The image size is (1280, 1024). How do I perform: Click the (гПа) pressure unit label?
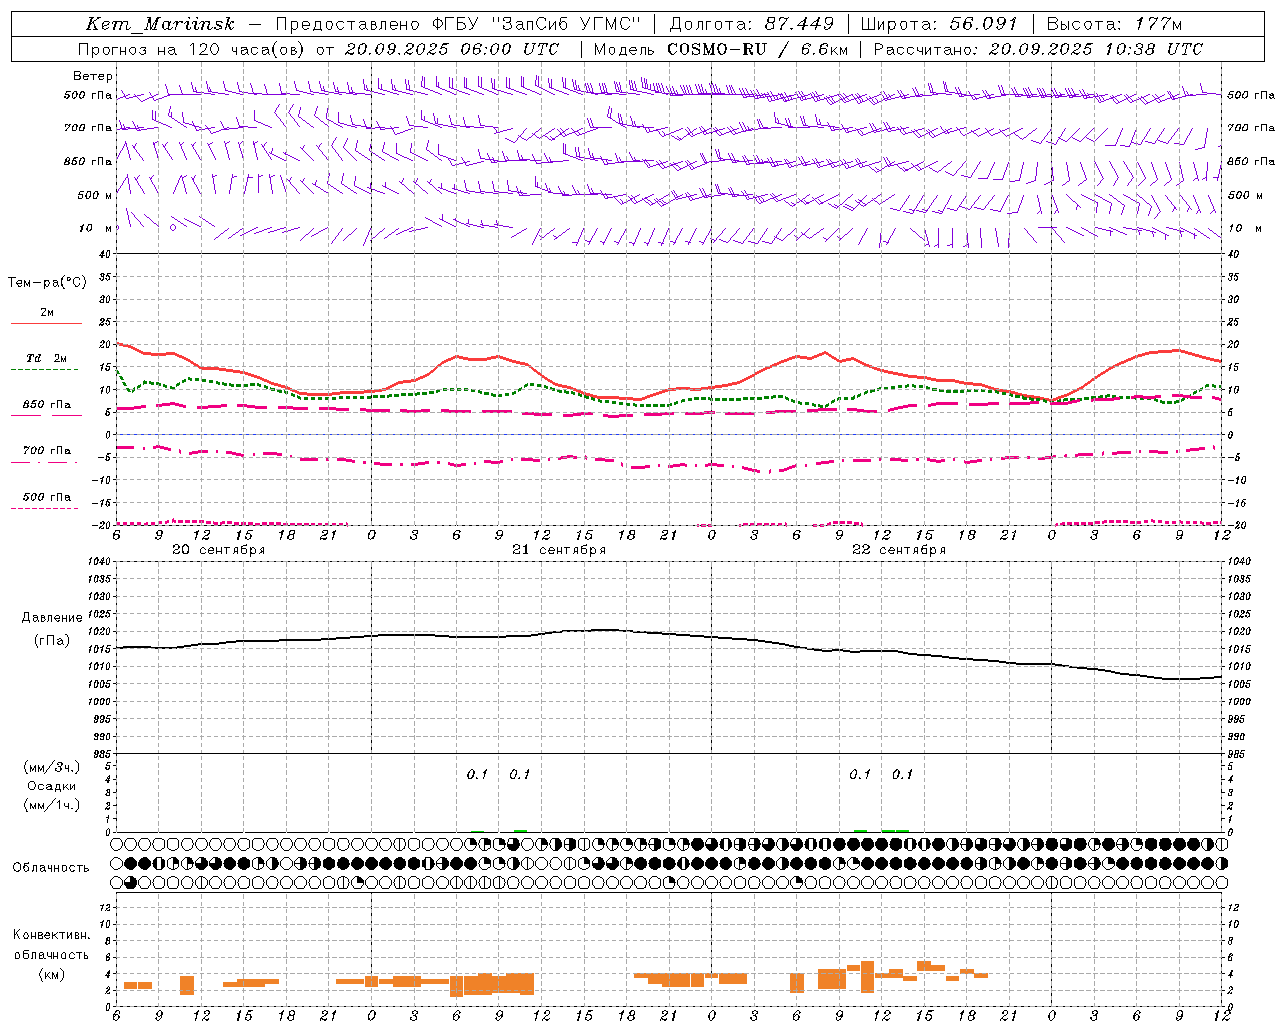[x=52, y=640]
